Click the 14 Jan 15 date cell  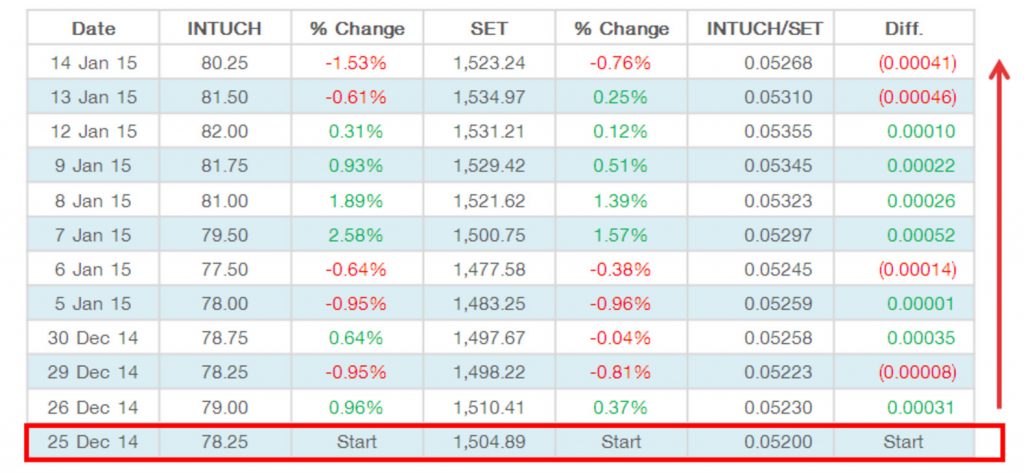(x=91, y=62)
